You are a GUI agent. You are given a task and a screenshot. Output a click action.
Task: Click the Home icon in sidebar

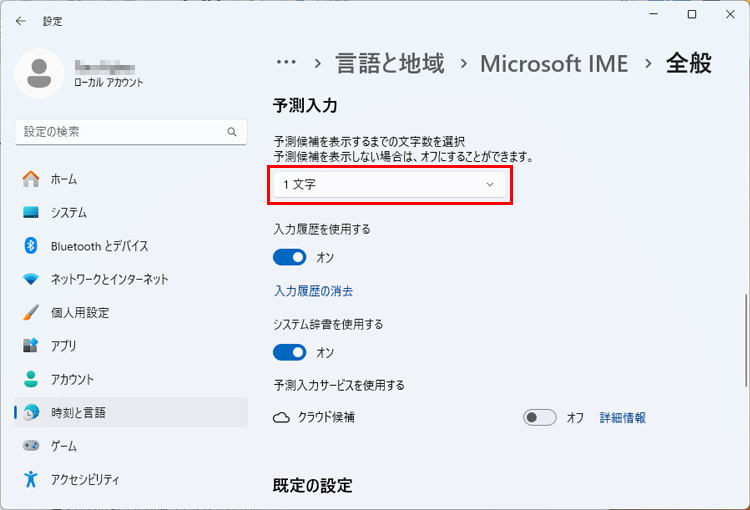[x=31, y=179]
